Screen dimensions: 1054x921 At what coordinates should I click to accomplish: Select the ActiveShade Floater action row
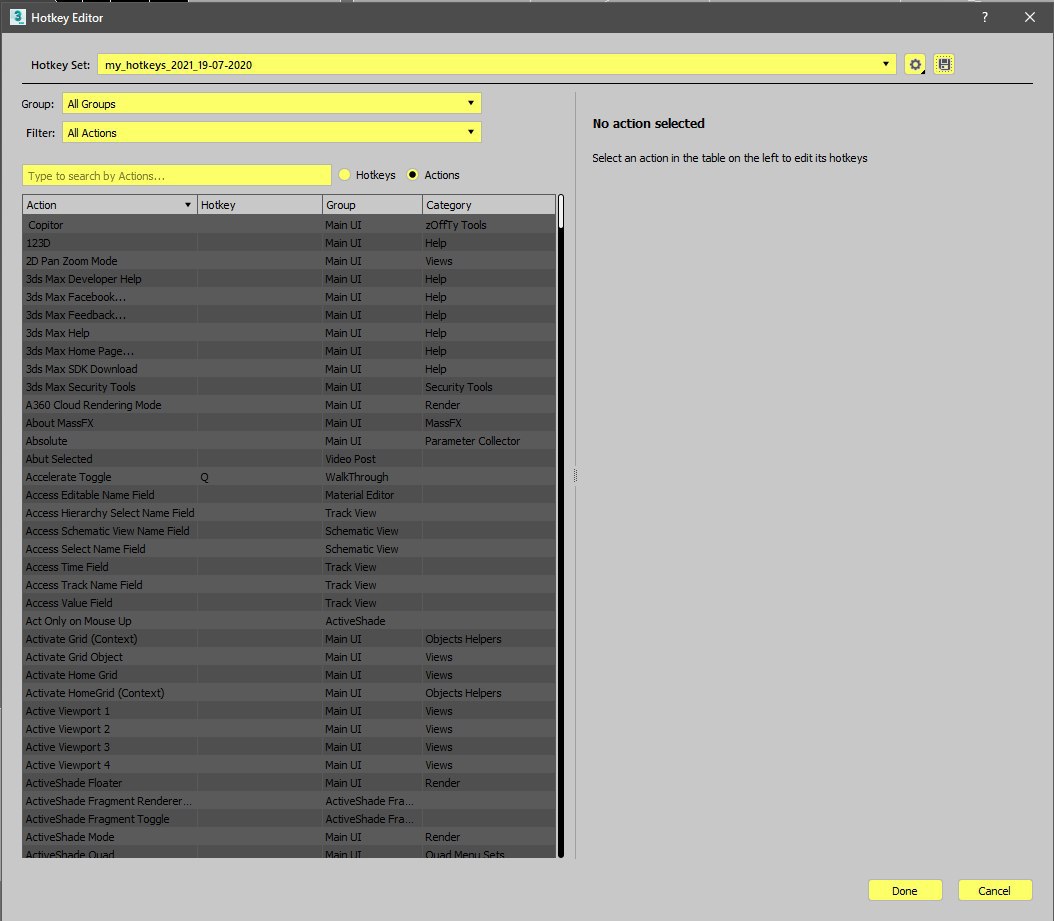289,783
